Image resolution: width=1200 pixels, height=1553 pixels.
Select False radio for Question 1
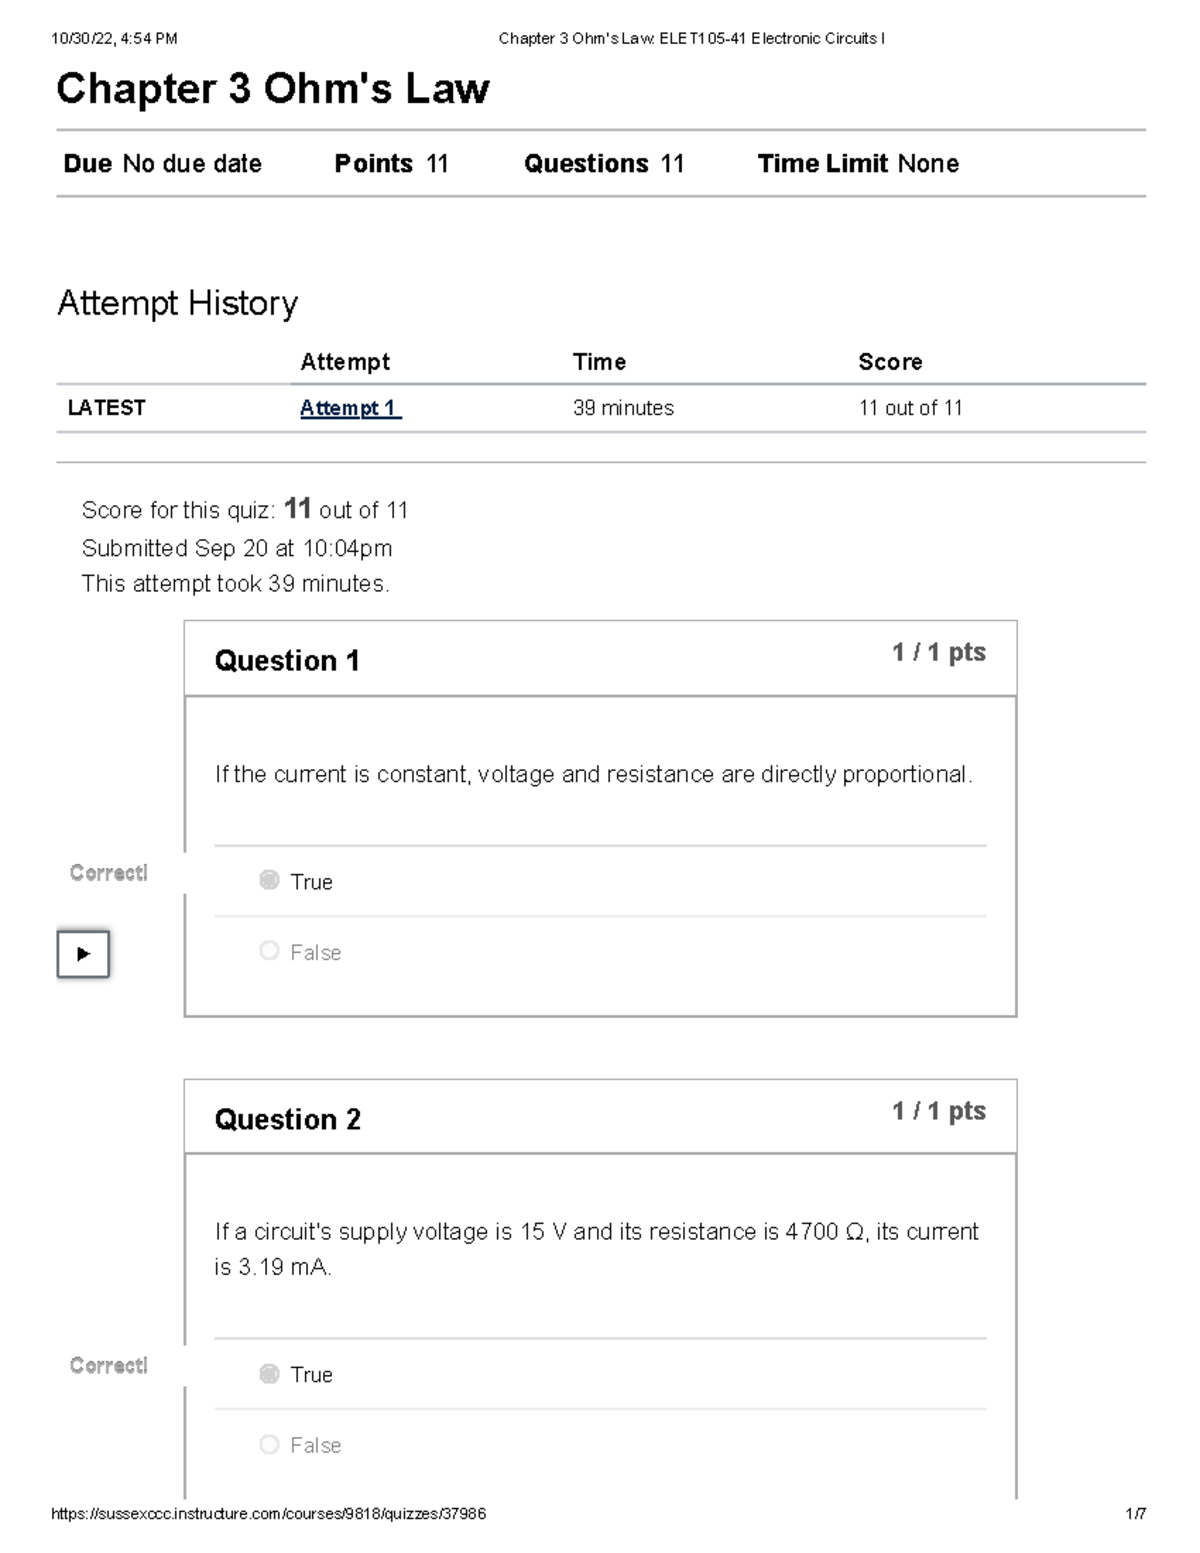pos(269,951)
